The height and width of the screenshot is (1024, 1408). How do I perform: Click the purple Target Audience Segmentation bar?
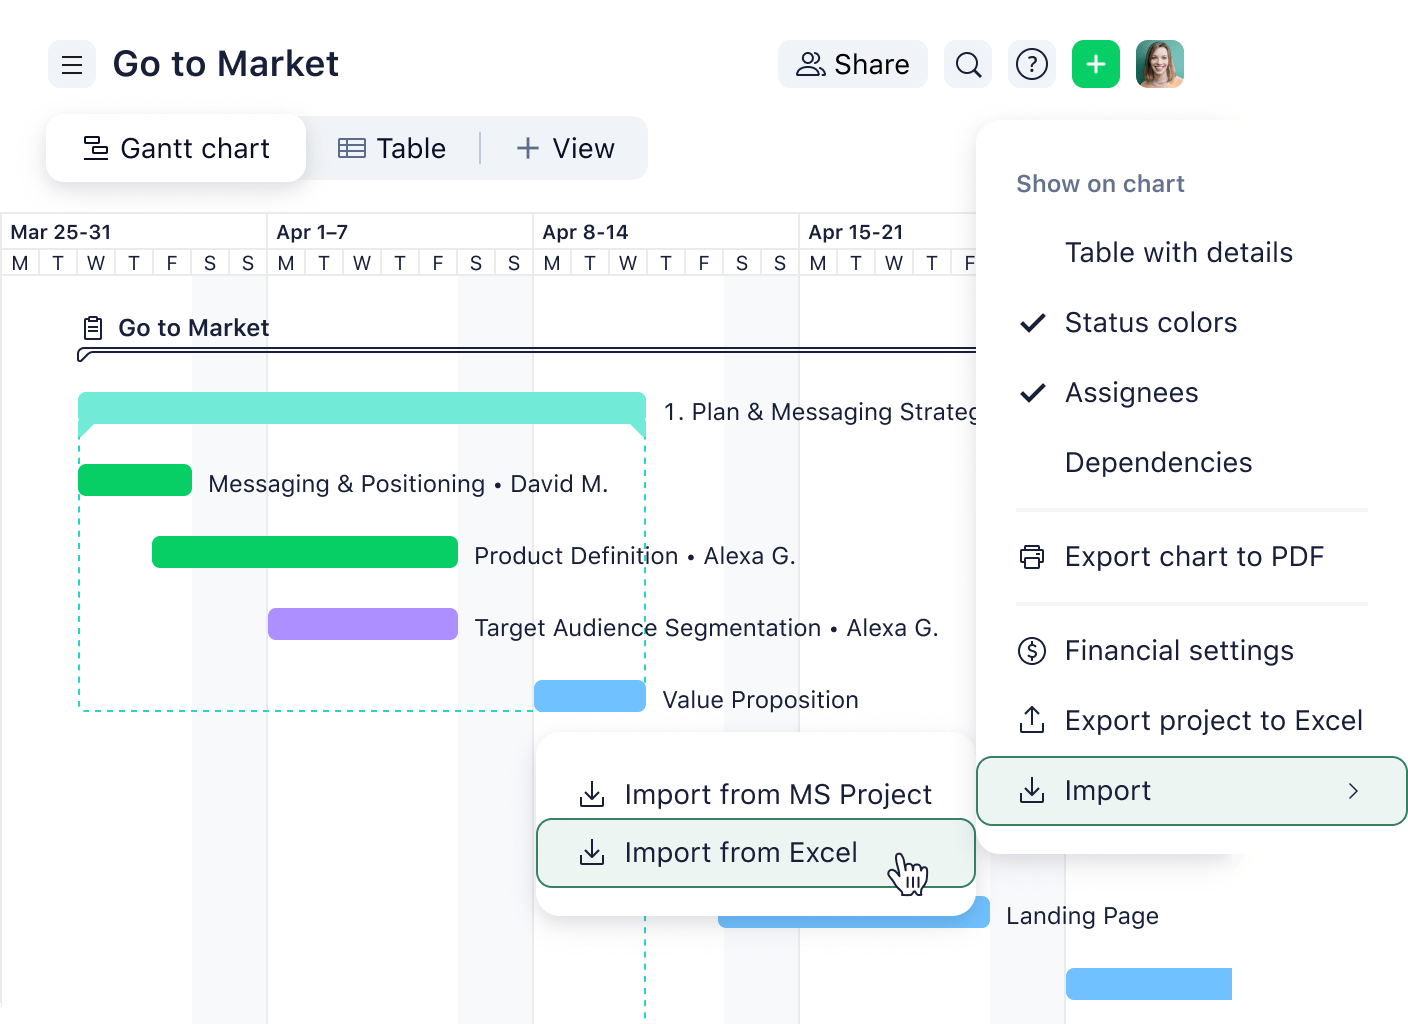coord(363,624)
